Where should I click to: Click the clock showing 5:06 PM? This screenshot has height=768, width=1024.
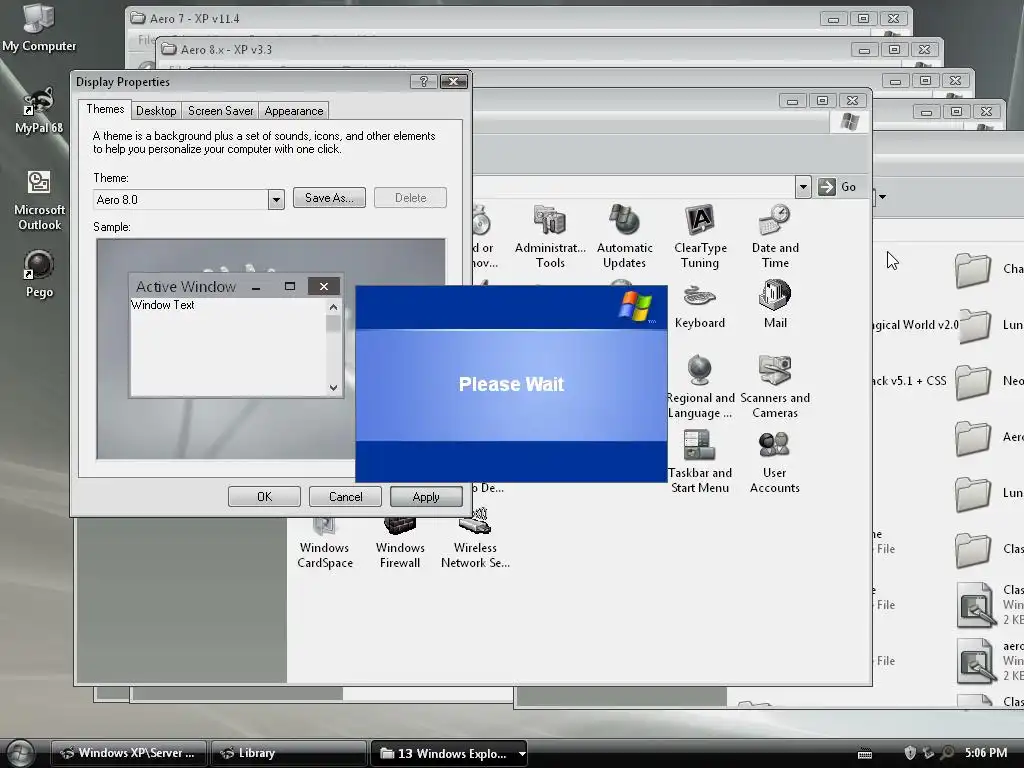pos(986,753)
